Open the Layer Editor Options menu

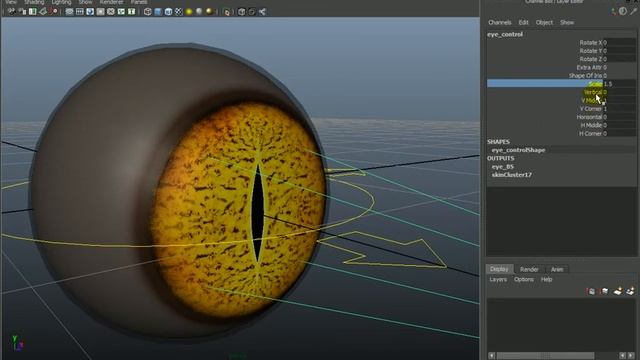coord(524,280)
